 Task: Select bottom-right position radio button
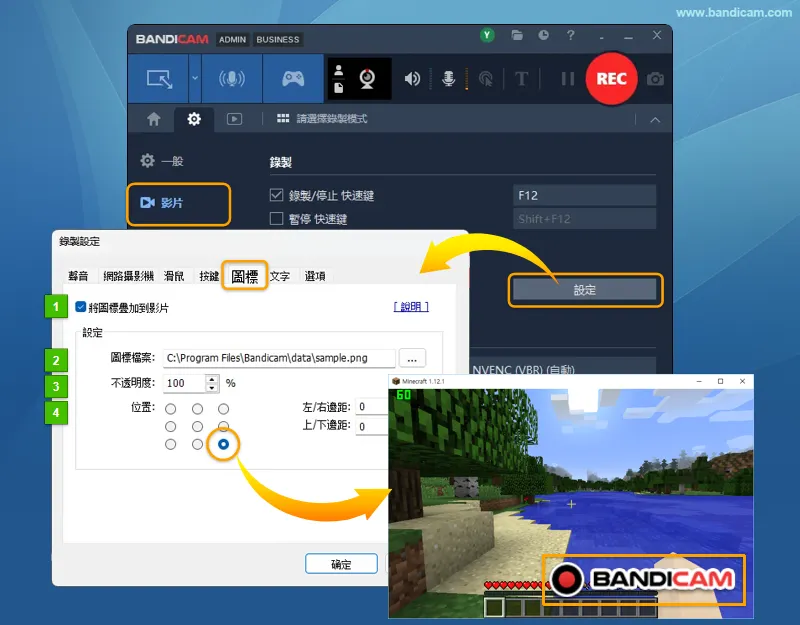(x=223, y=444)
